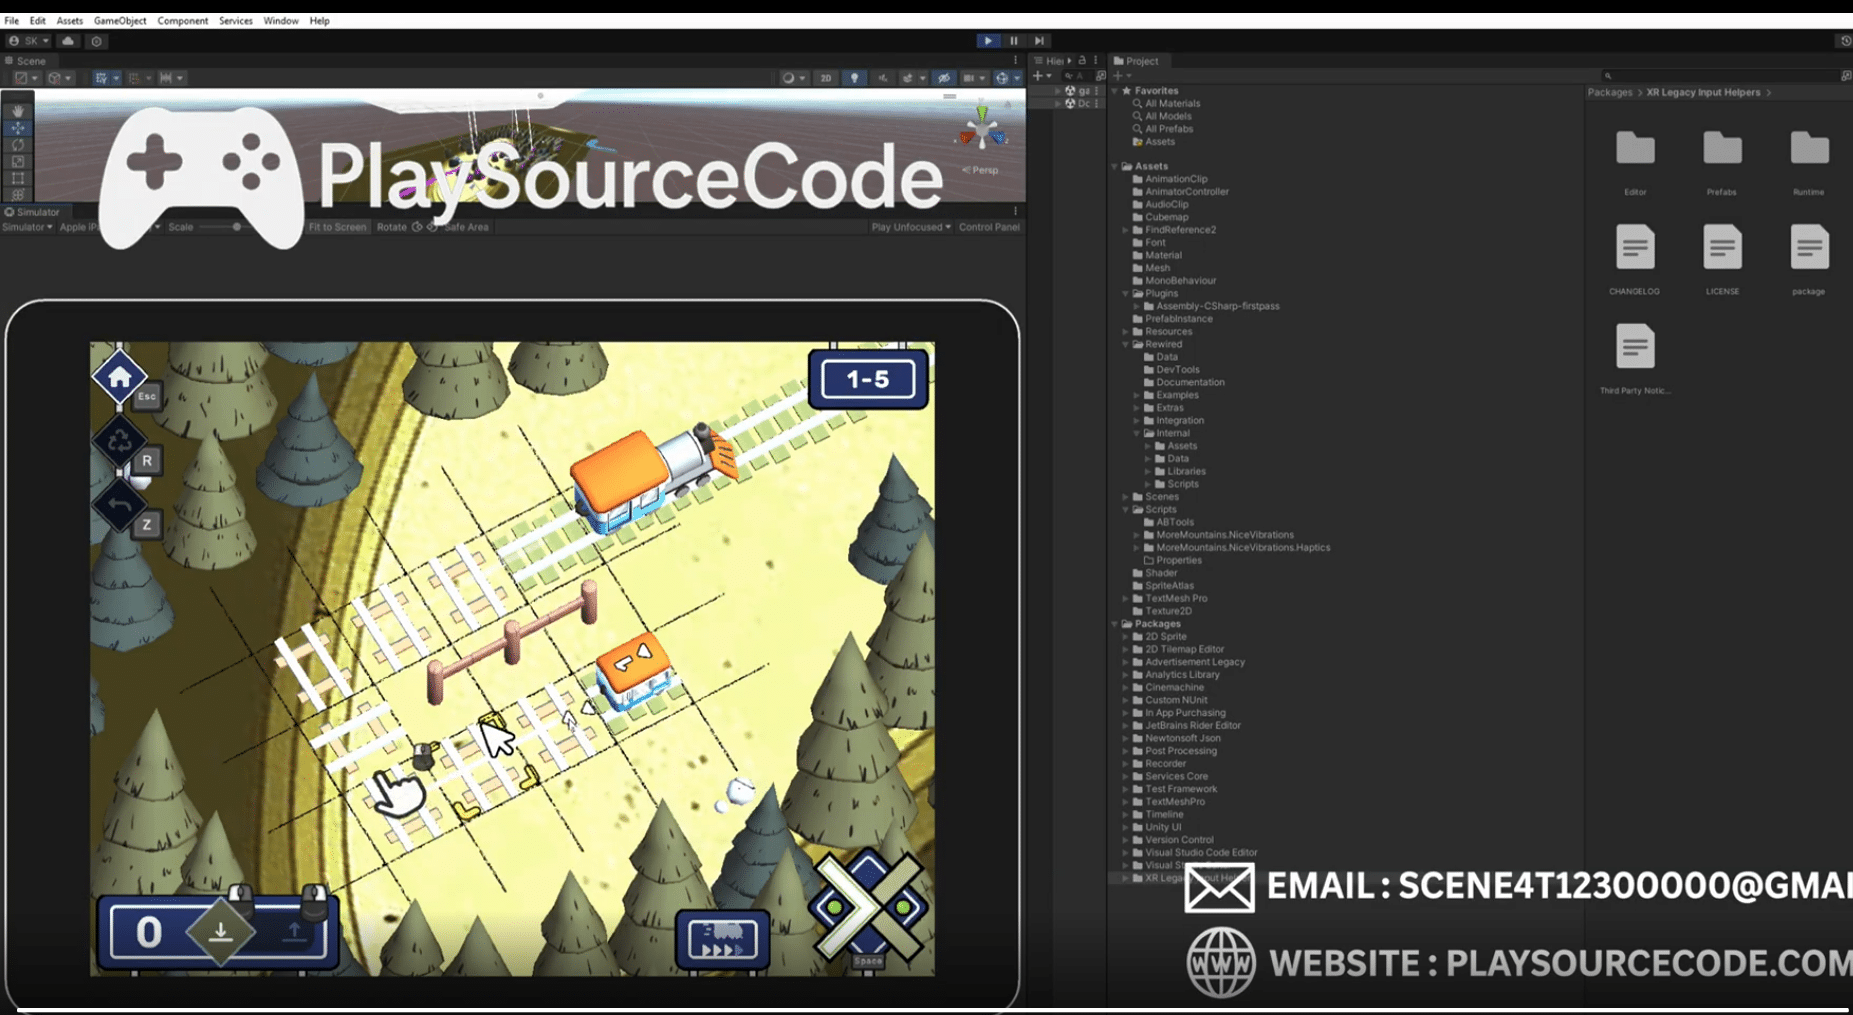Click the Fit to Screen button
The height and width of the screenshot is (1015, 1853).
pos(337,227)
